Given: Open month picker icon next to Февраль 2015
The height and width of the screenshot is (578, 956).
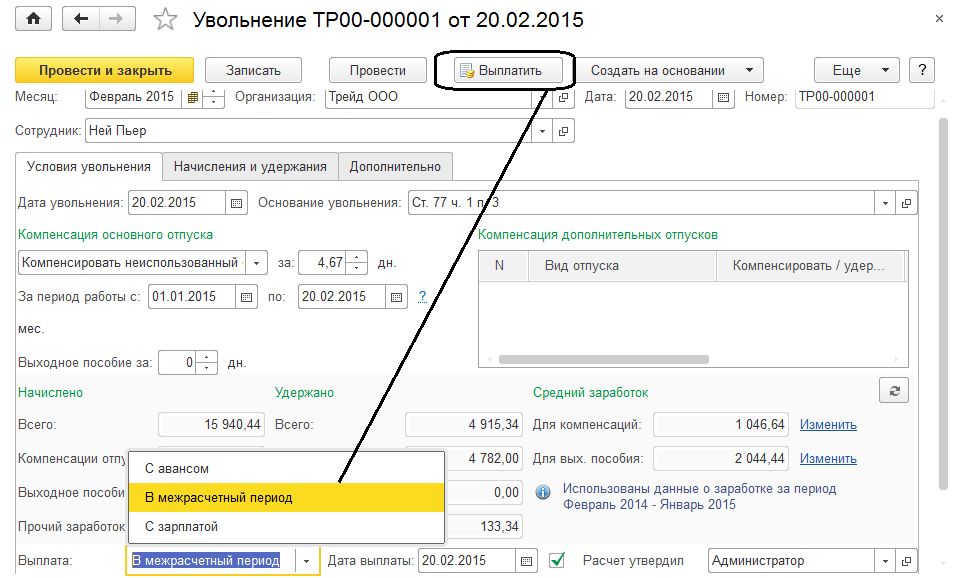Looking at the screenshot, I should (192, 97).
